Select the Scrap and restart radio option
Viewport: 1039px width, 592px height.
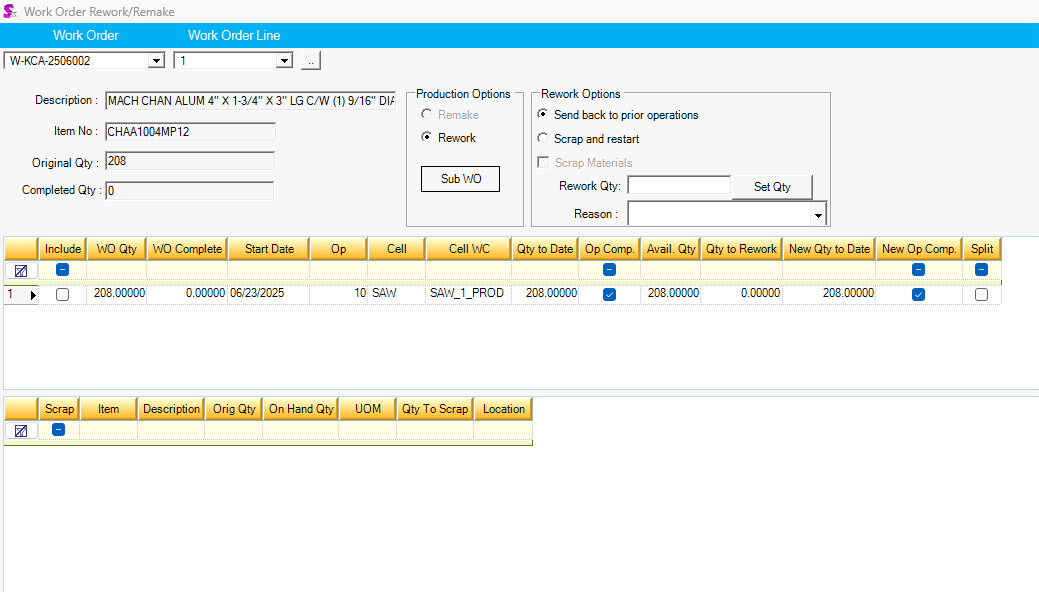(x=543, y=139)
